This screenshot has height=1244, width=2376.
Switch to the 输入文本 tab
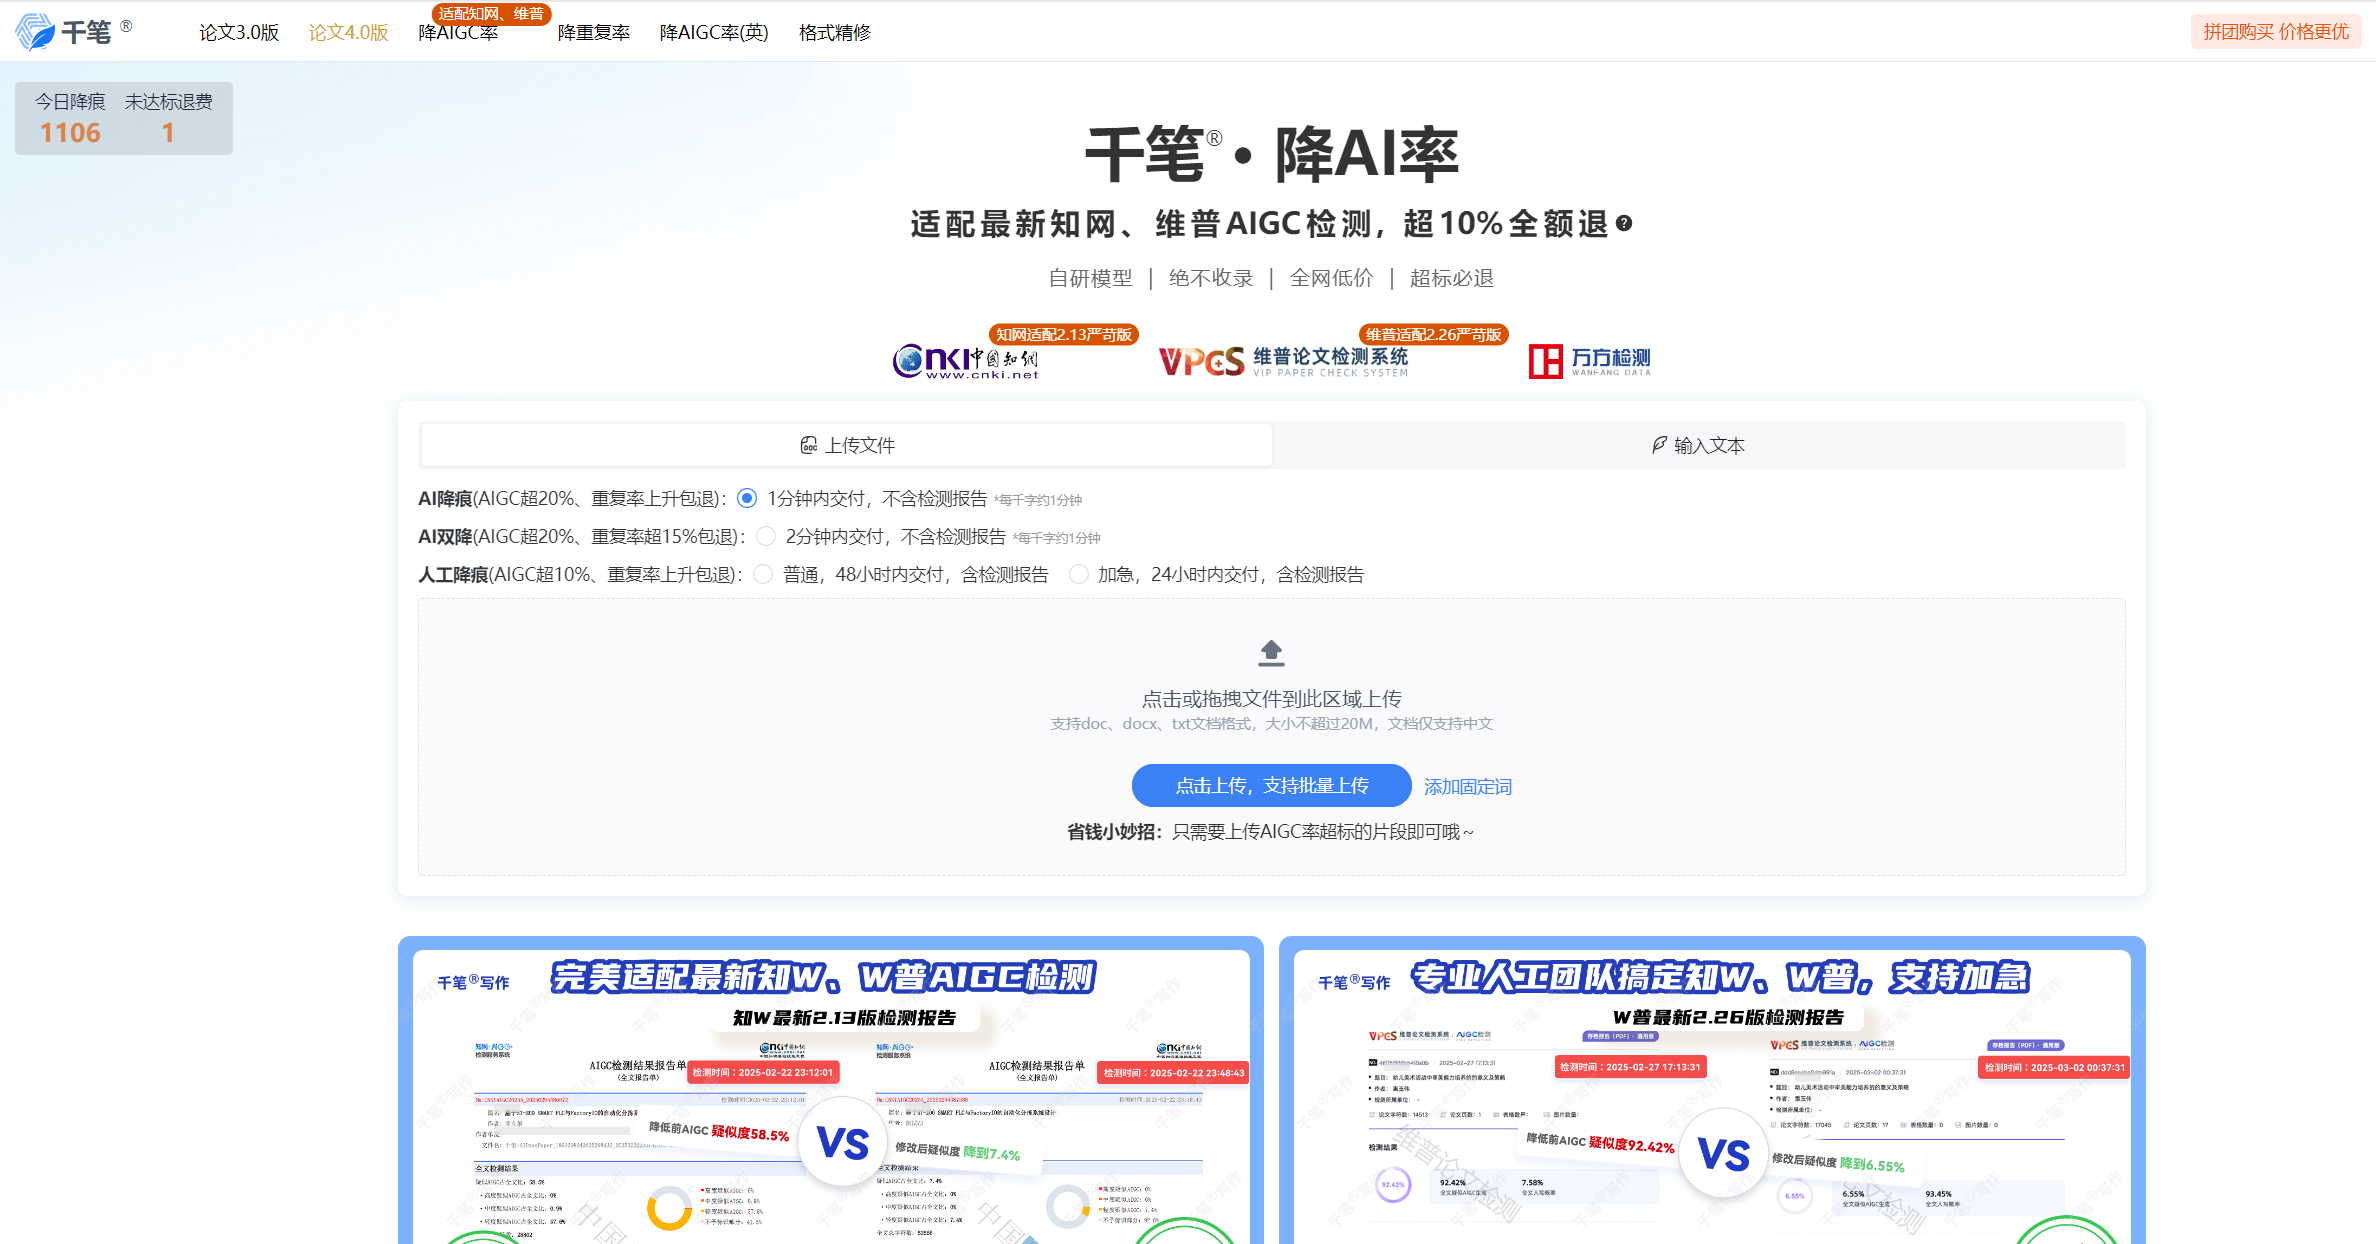tap(1699, 445)
